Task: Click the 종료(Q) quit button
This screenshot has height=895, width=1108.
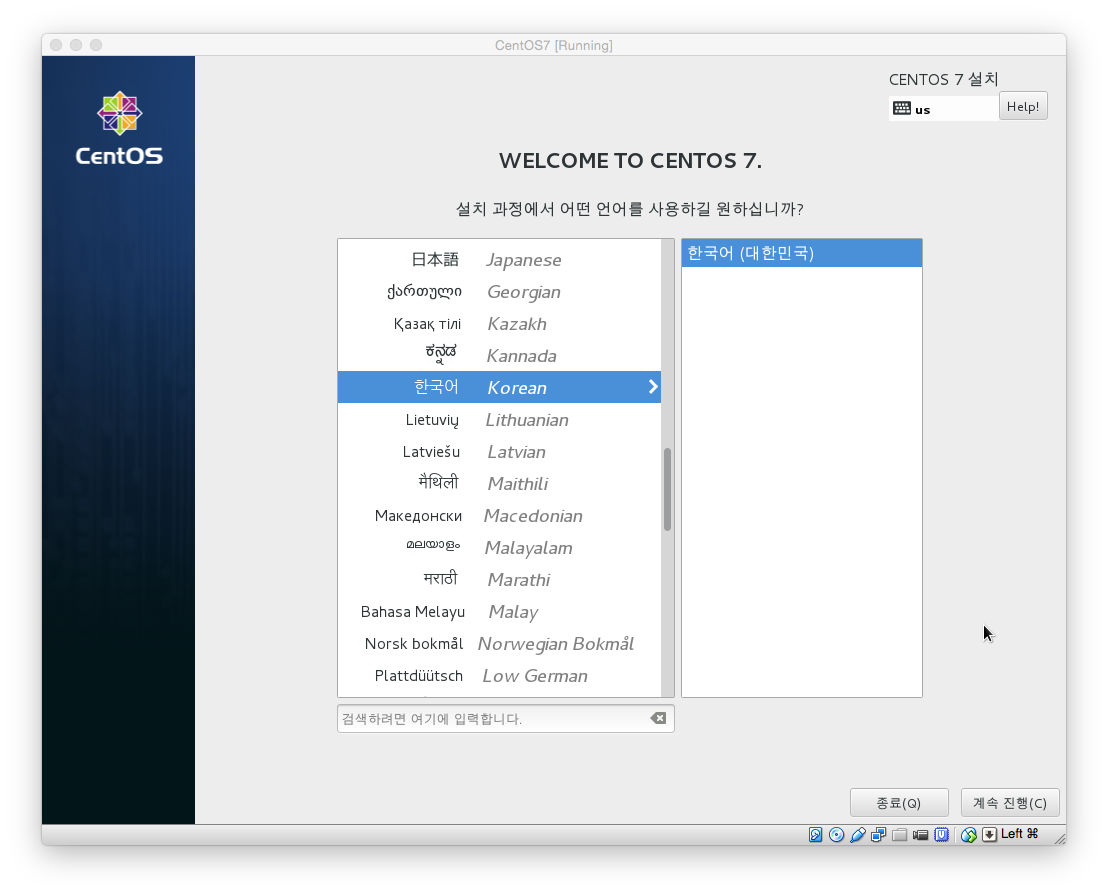Action: click(899, 802)
